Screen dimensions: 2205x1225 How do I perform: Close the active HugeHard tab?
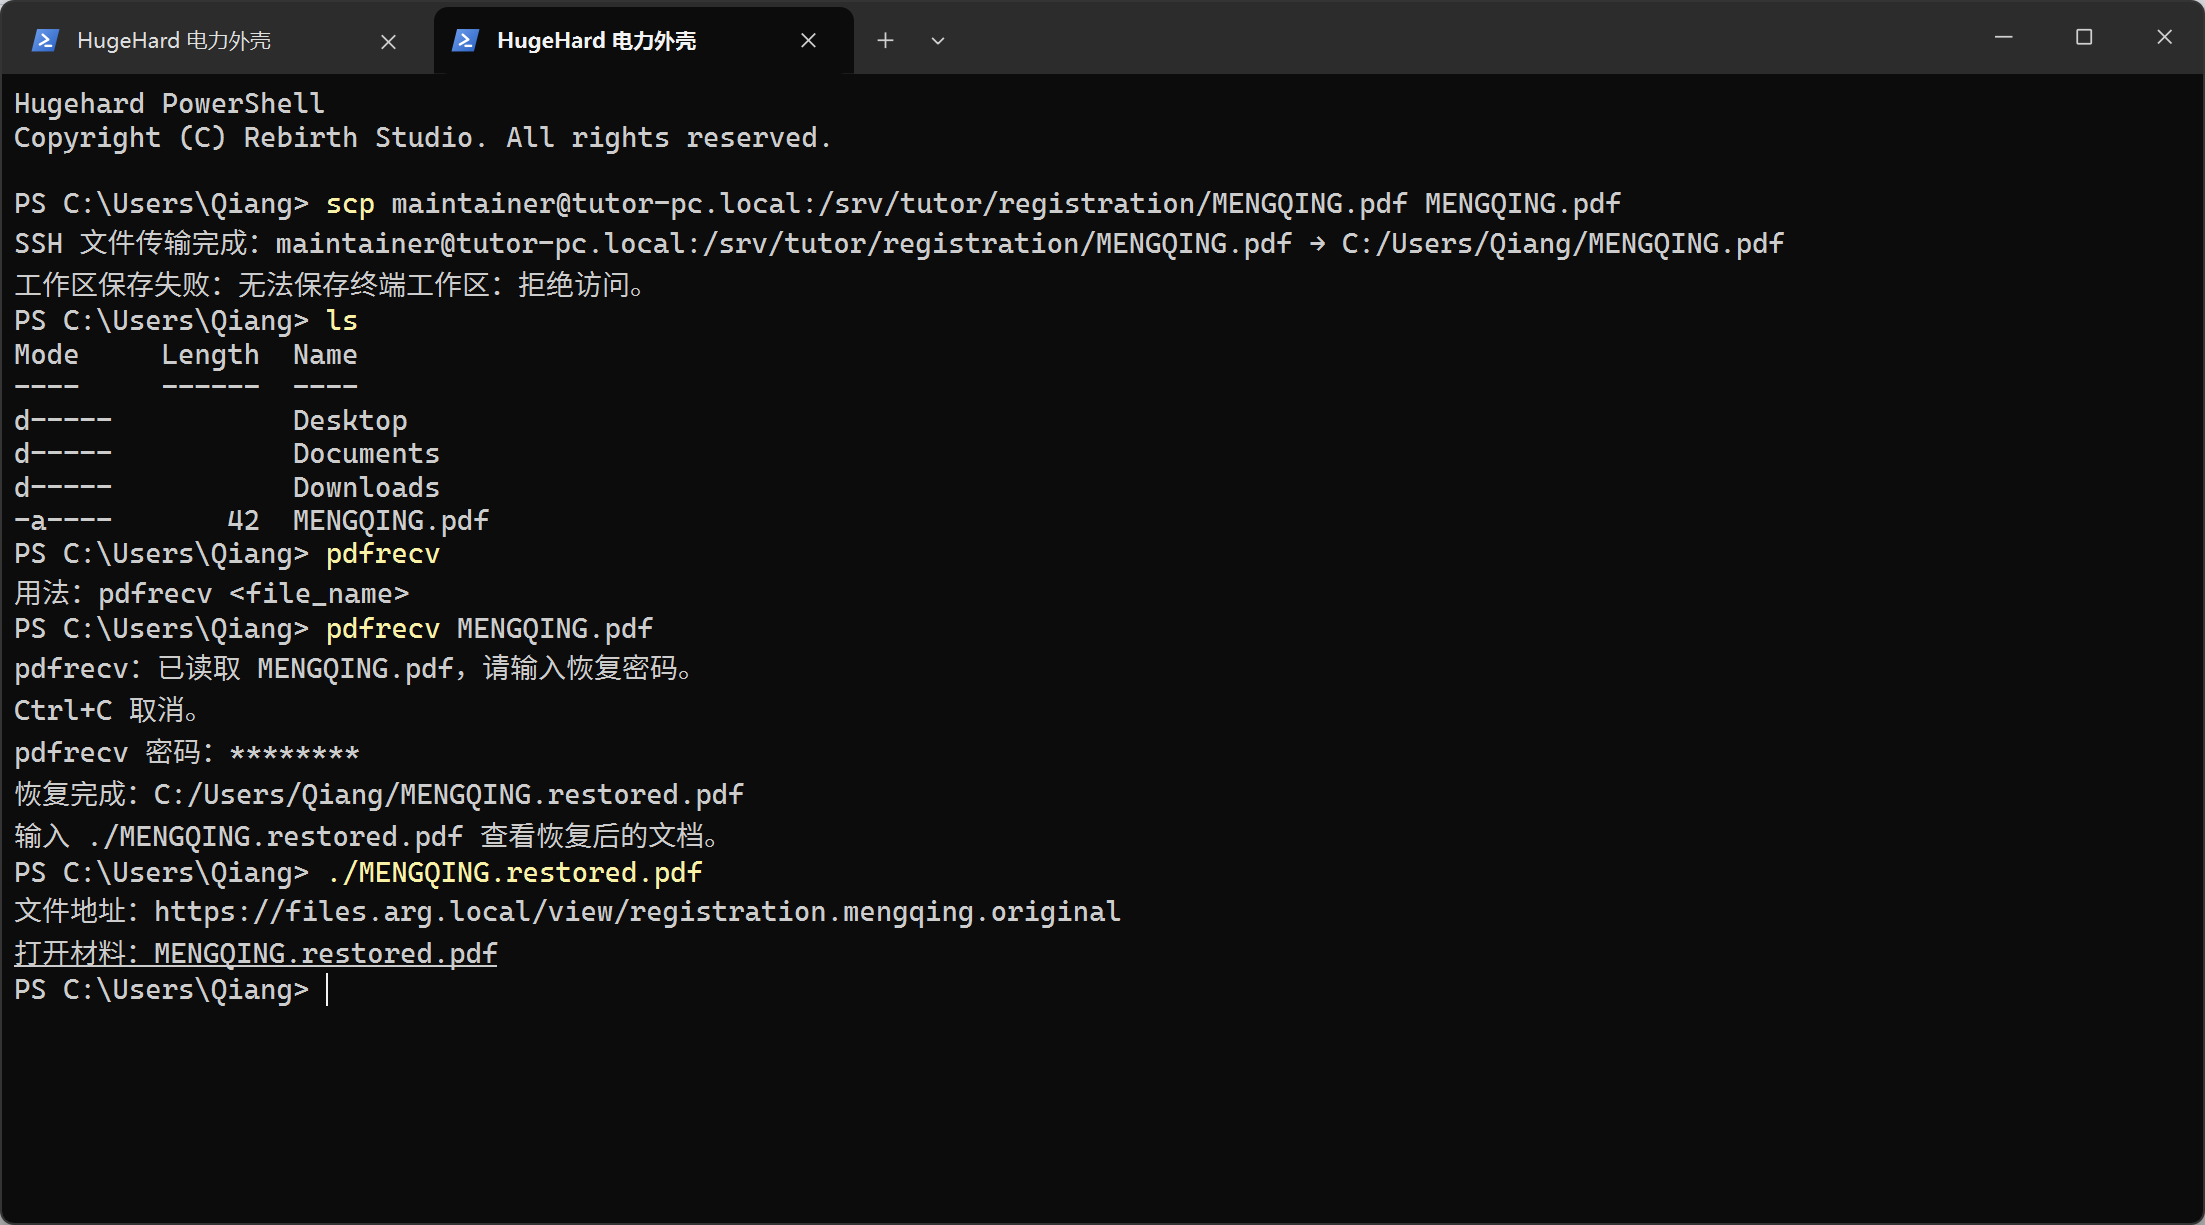[x=809, y=40]
